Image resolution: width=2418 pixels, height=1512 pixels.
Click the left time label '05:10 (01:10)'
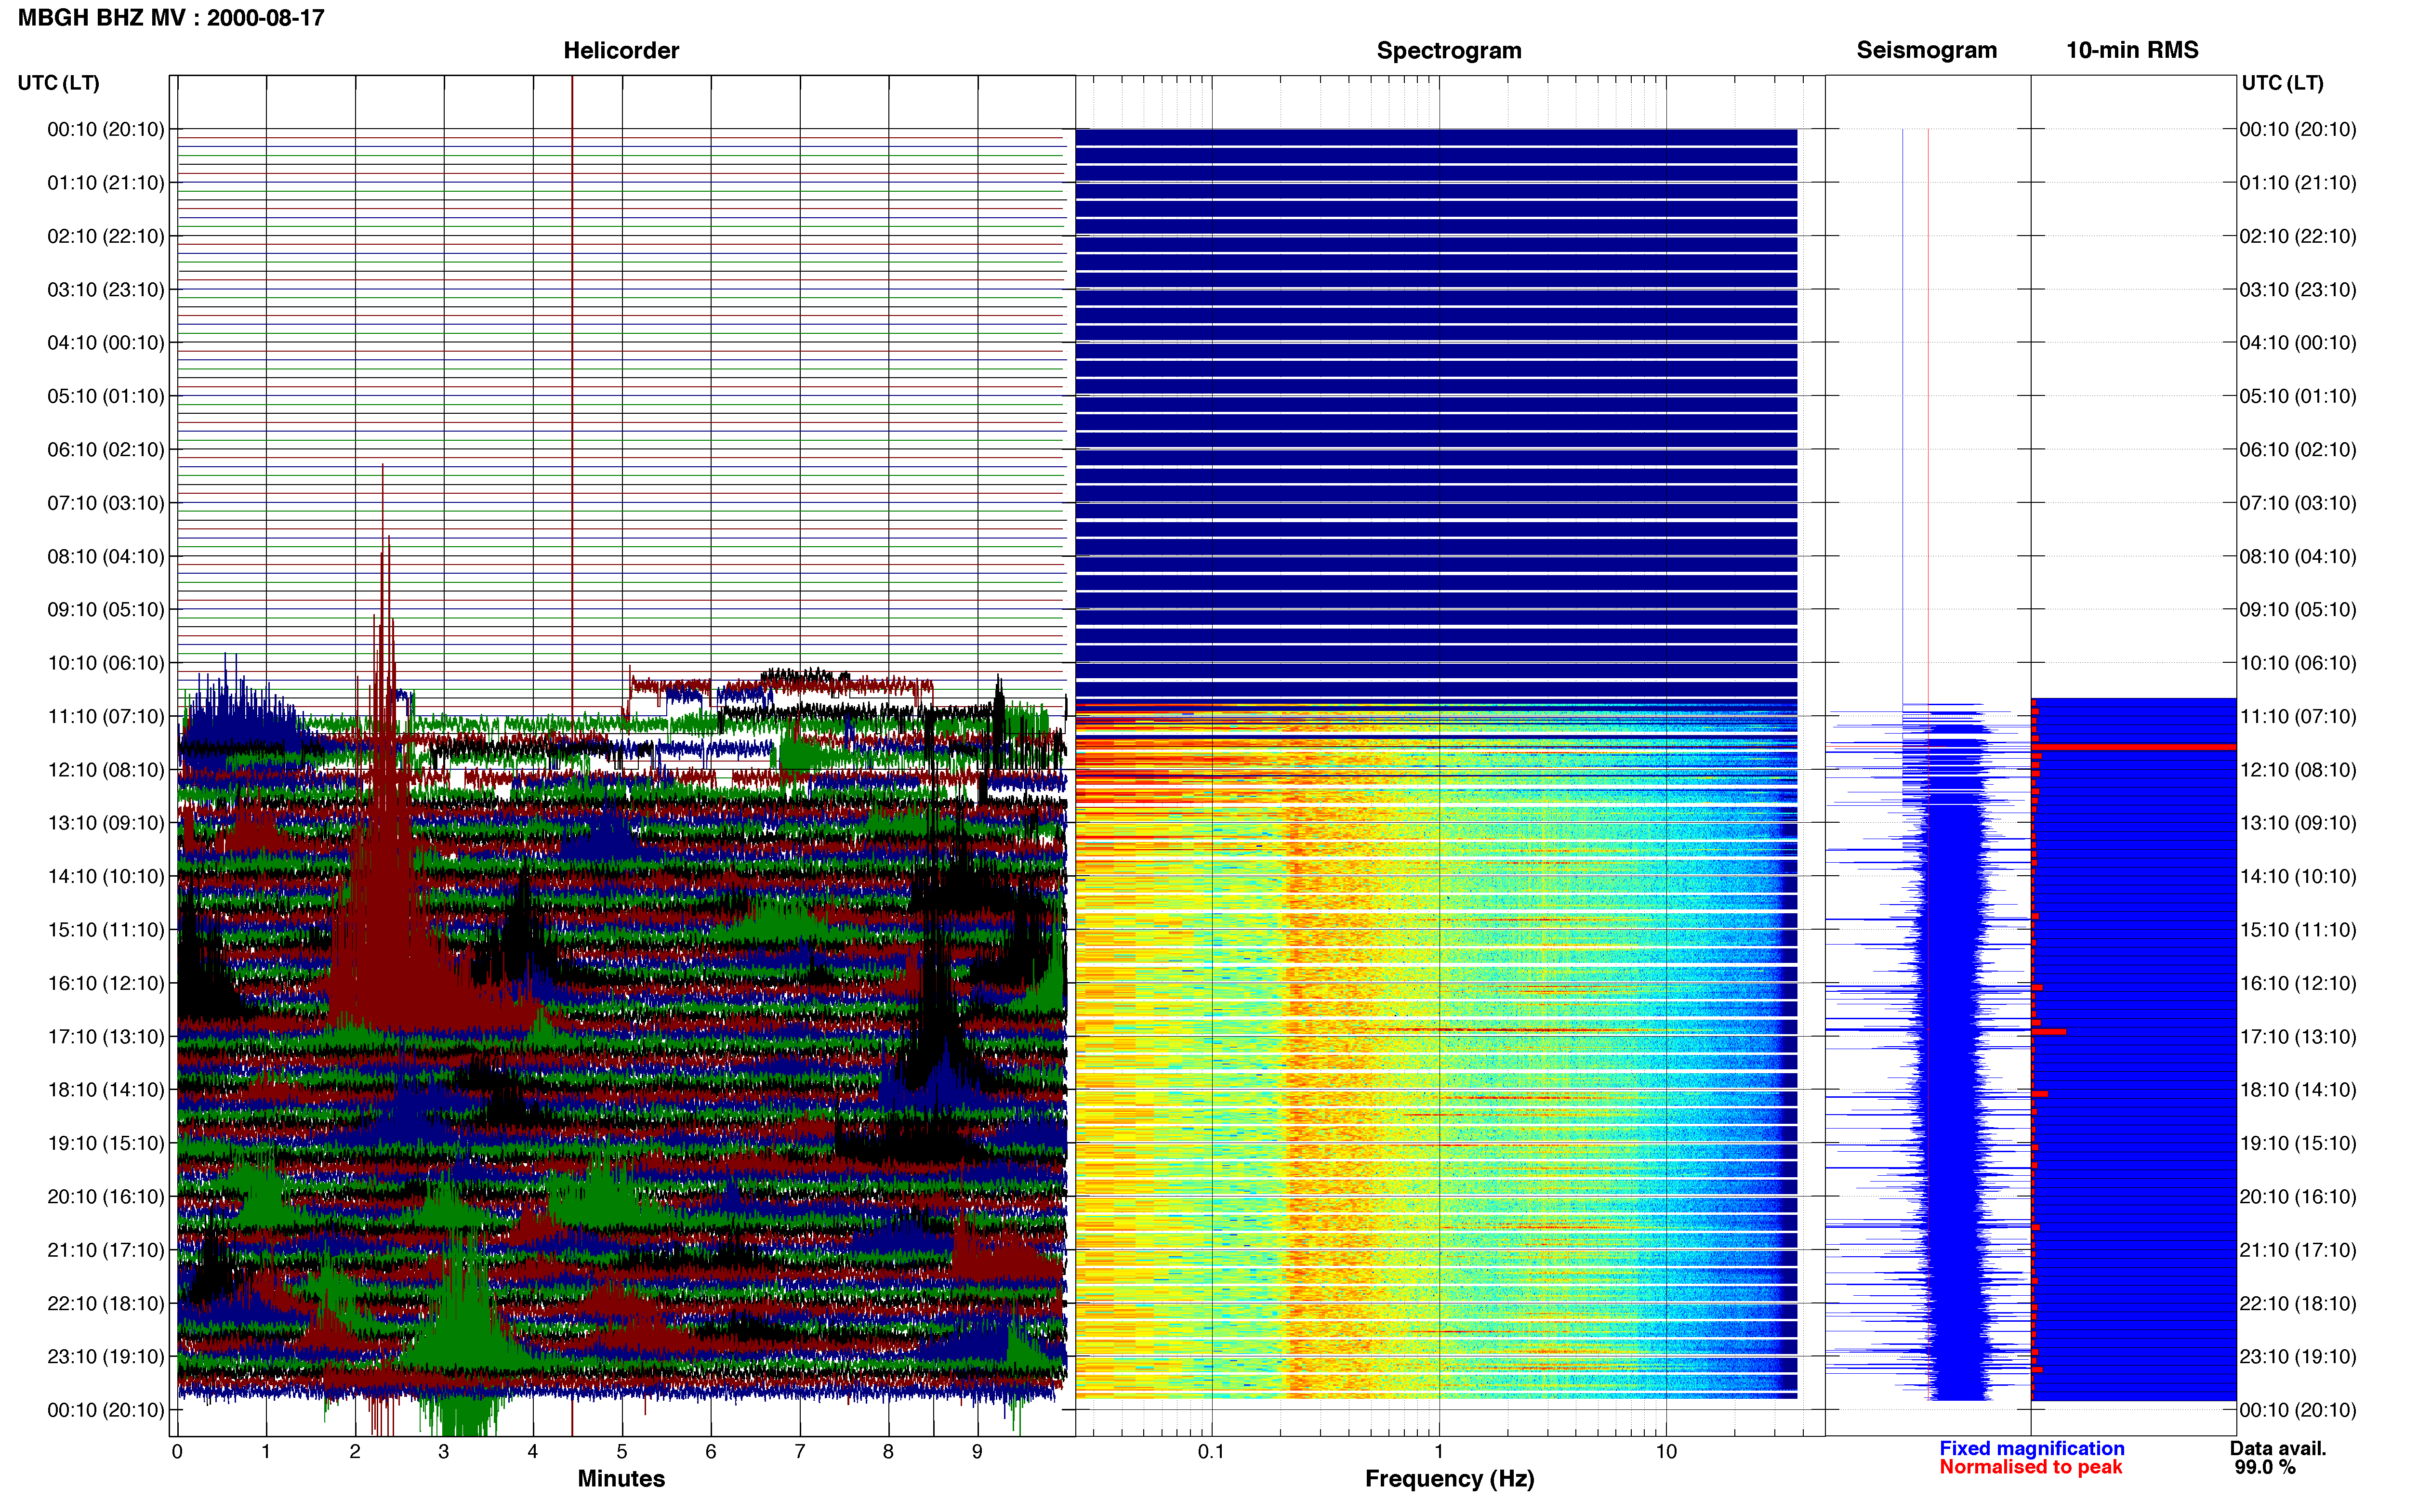pos(106,396)
